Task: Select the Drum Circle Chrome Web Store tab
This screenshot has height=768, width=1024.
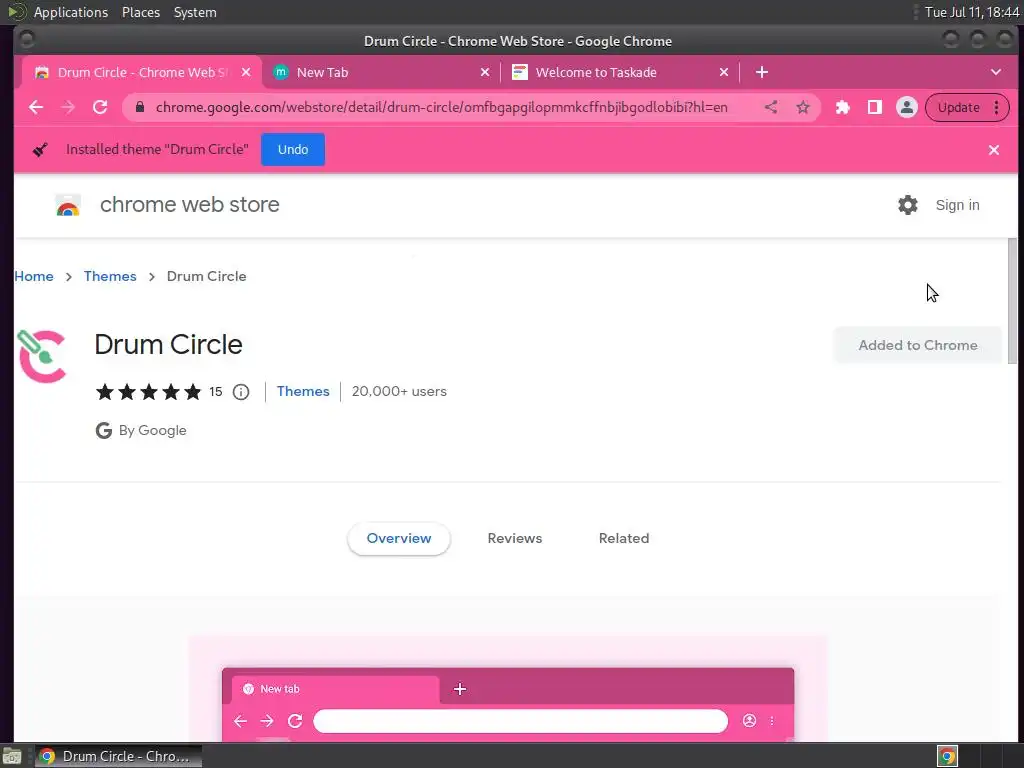Action: click(142, 72)
